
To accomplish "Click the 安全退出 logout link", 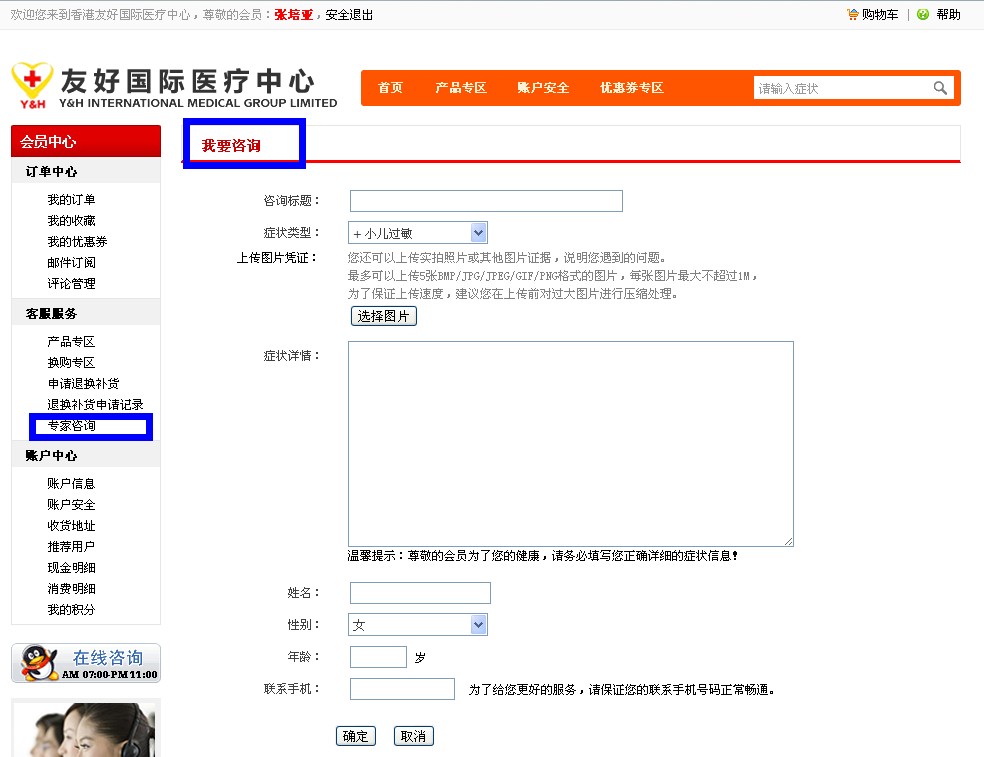I will point(349,14).
